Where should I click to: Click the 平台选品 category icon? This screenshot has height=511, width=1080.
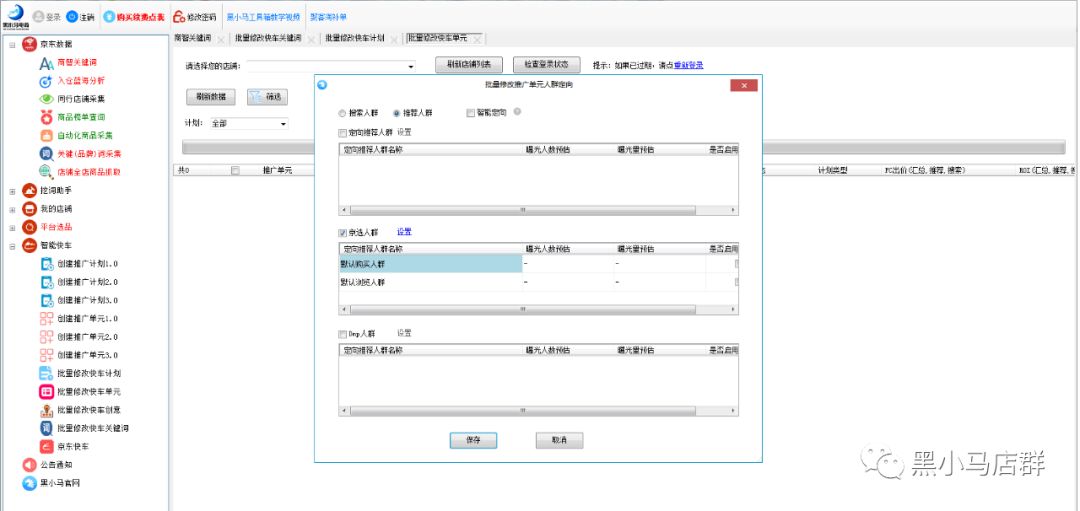(x=29, y=227)
